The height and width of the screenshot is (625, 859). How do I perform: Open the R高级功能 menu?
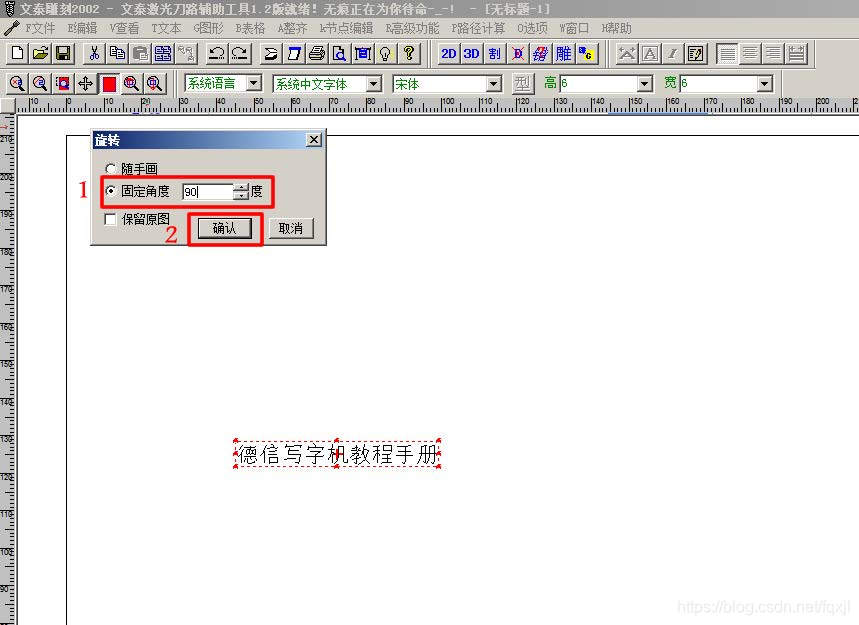(413, 28)
